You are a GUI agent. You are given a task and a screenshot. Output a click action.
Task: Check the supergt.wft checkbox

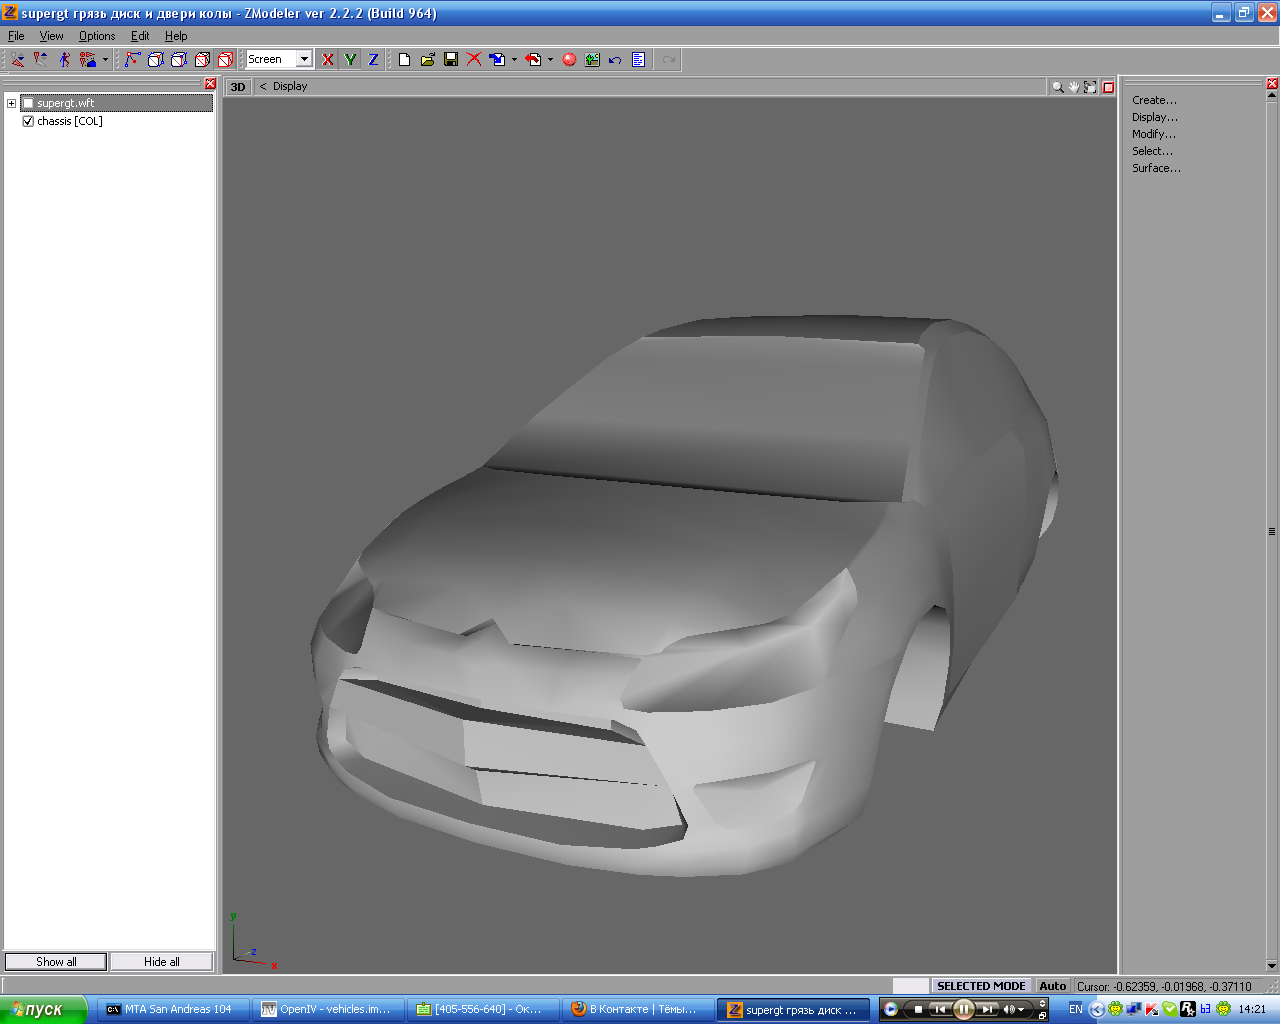point(28,103)
